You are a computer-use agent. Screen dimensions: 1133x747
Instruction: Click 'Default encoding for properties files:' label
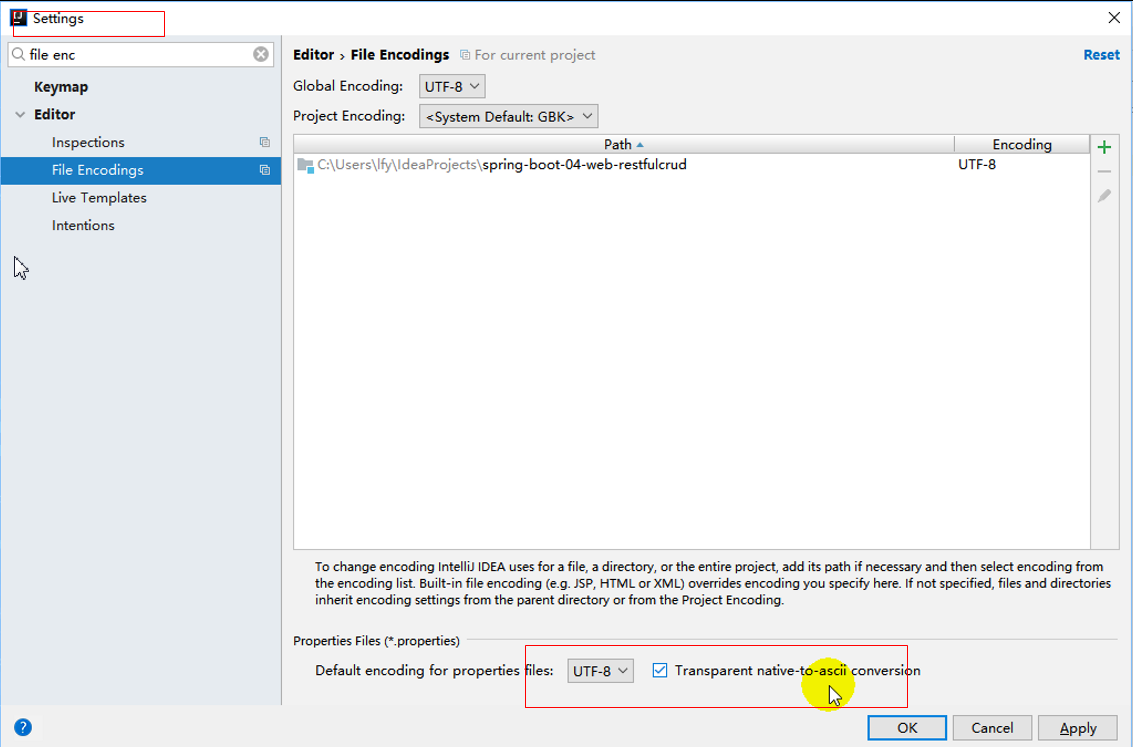tap(434, 670)
